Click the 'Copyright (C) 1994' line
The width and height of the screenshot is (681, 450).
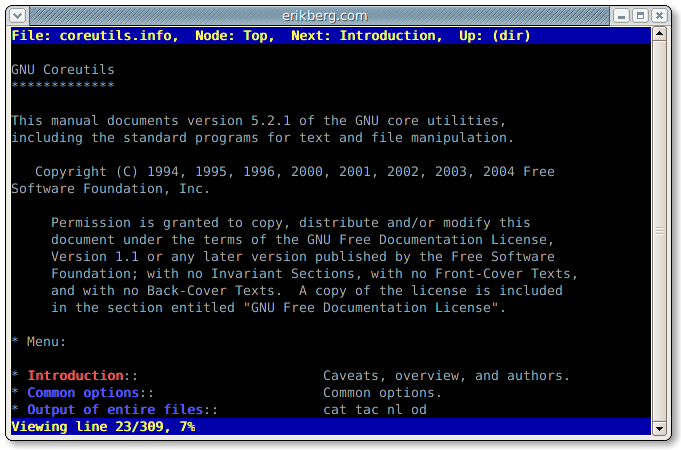[x=295, y=172]
